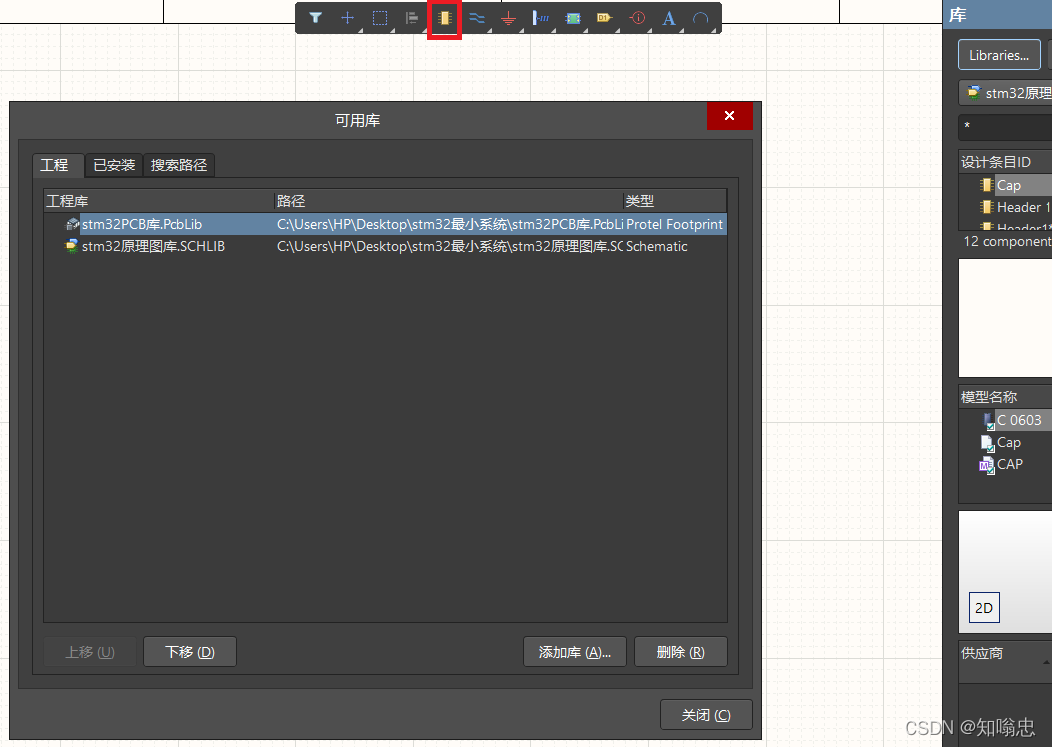Choose the arc drawing tool
Screen dimensions: 1052x747
(700, 18)
